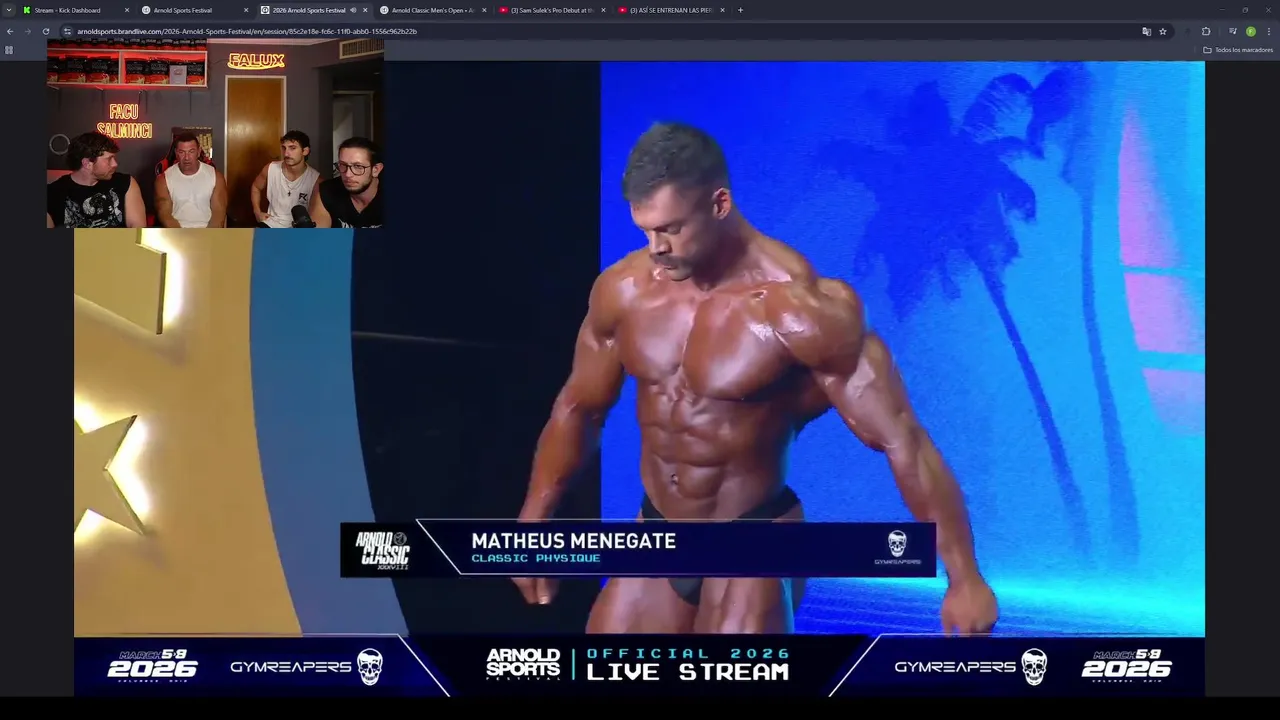Click right March 5-8 2026 logo in banner
1280x720 pixels.
point(1126,665)
